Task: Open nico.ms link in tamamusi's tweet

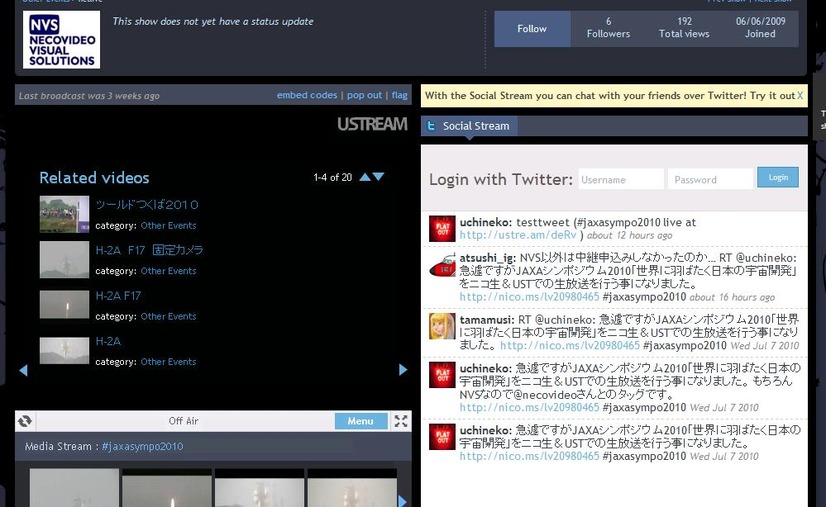Action: coord(570,345)
